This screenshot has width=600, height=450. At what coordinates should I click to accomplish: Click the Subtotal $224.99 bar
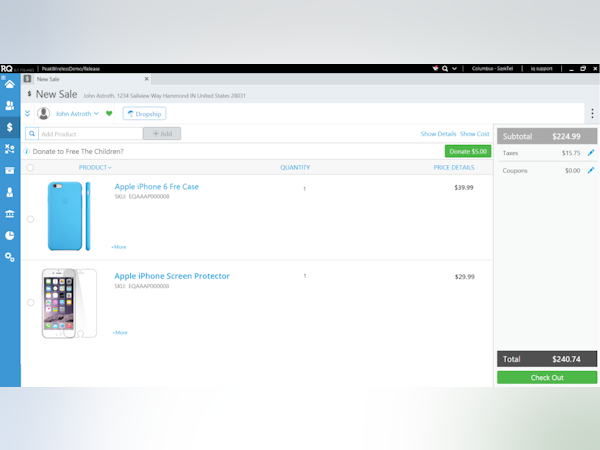pyautogui.click(x=547, y=136)
